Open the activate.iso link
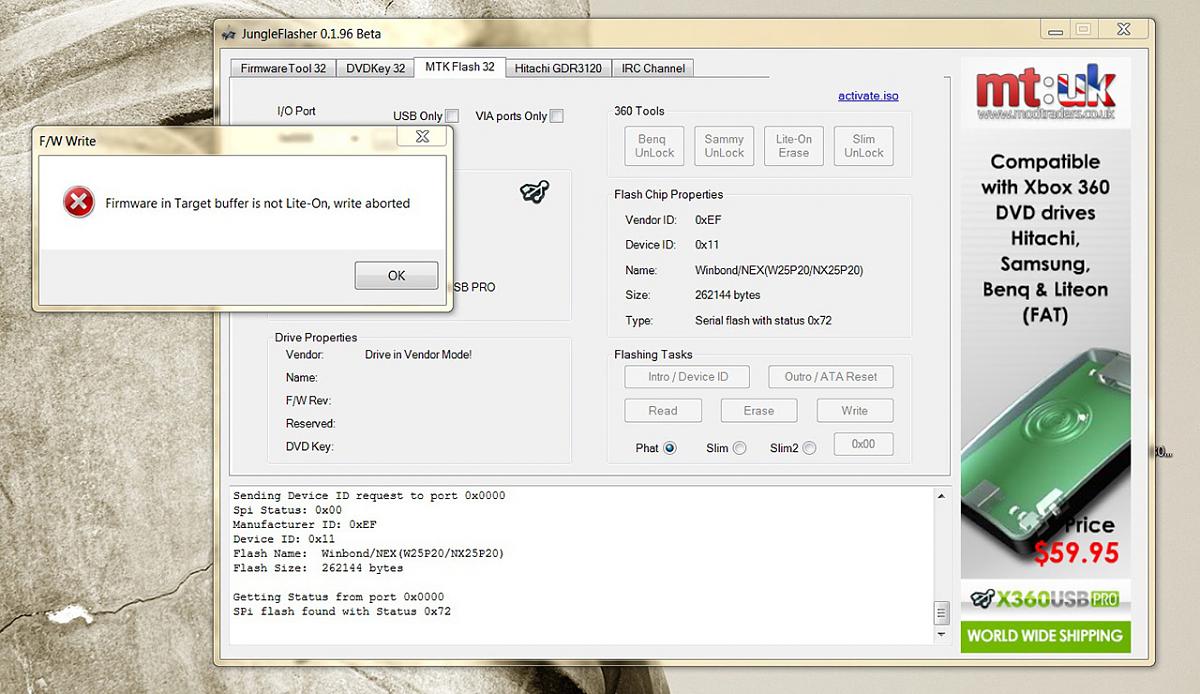This screenshot has height=694, width=1200. click(x=868, y=96)
